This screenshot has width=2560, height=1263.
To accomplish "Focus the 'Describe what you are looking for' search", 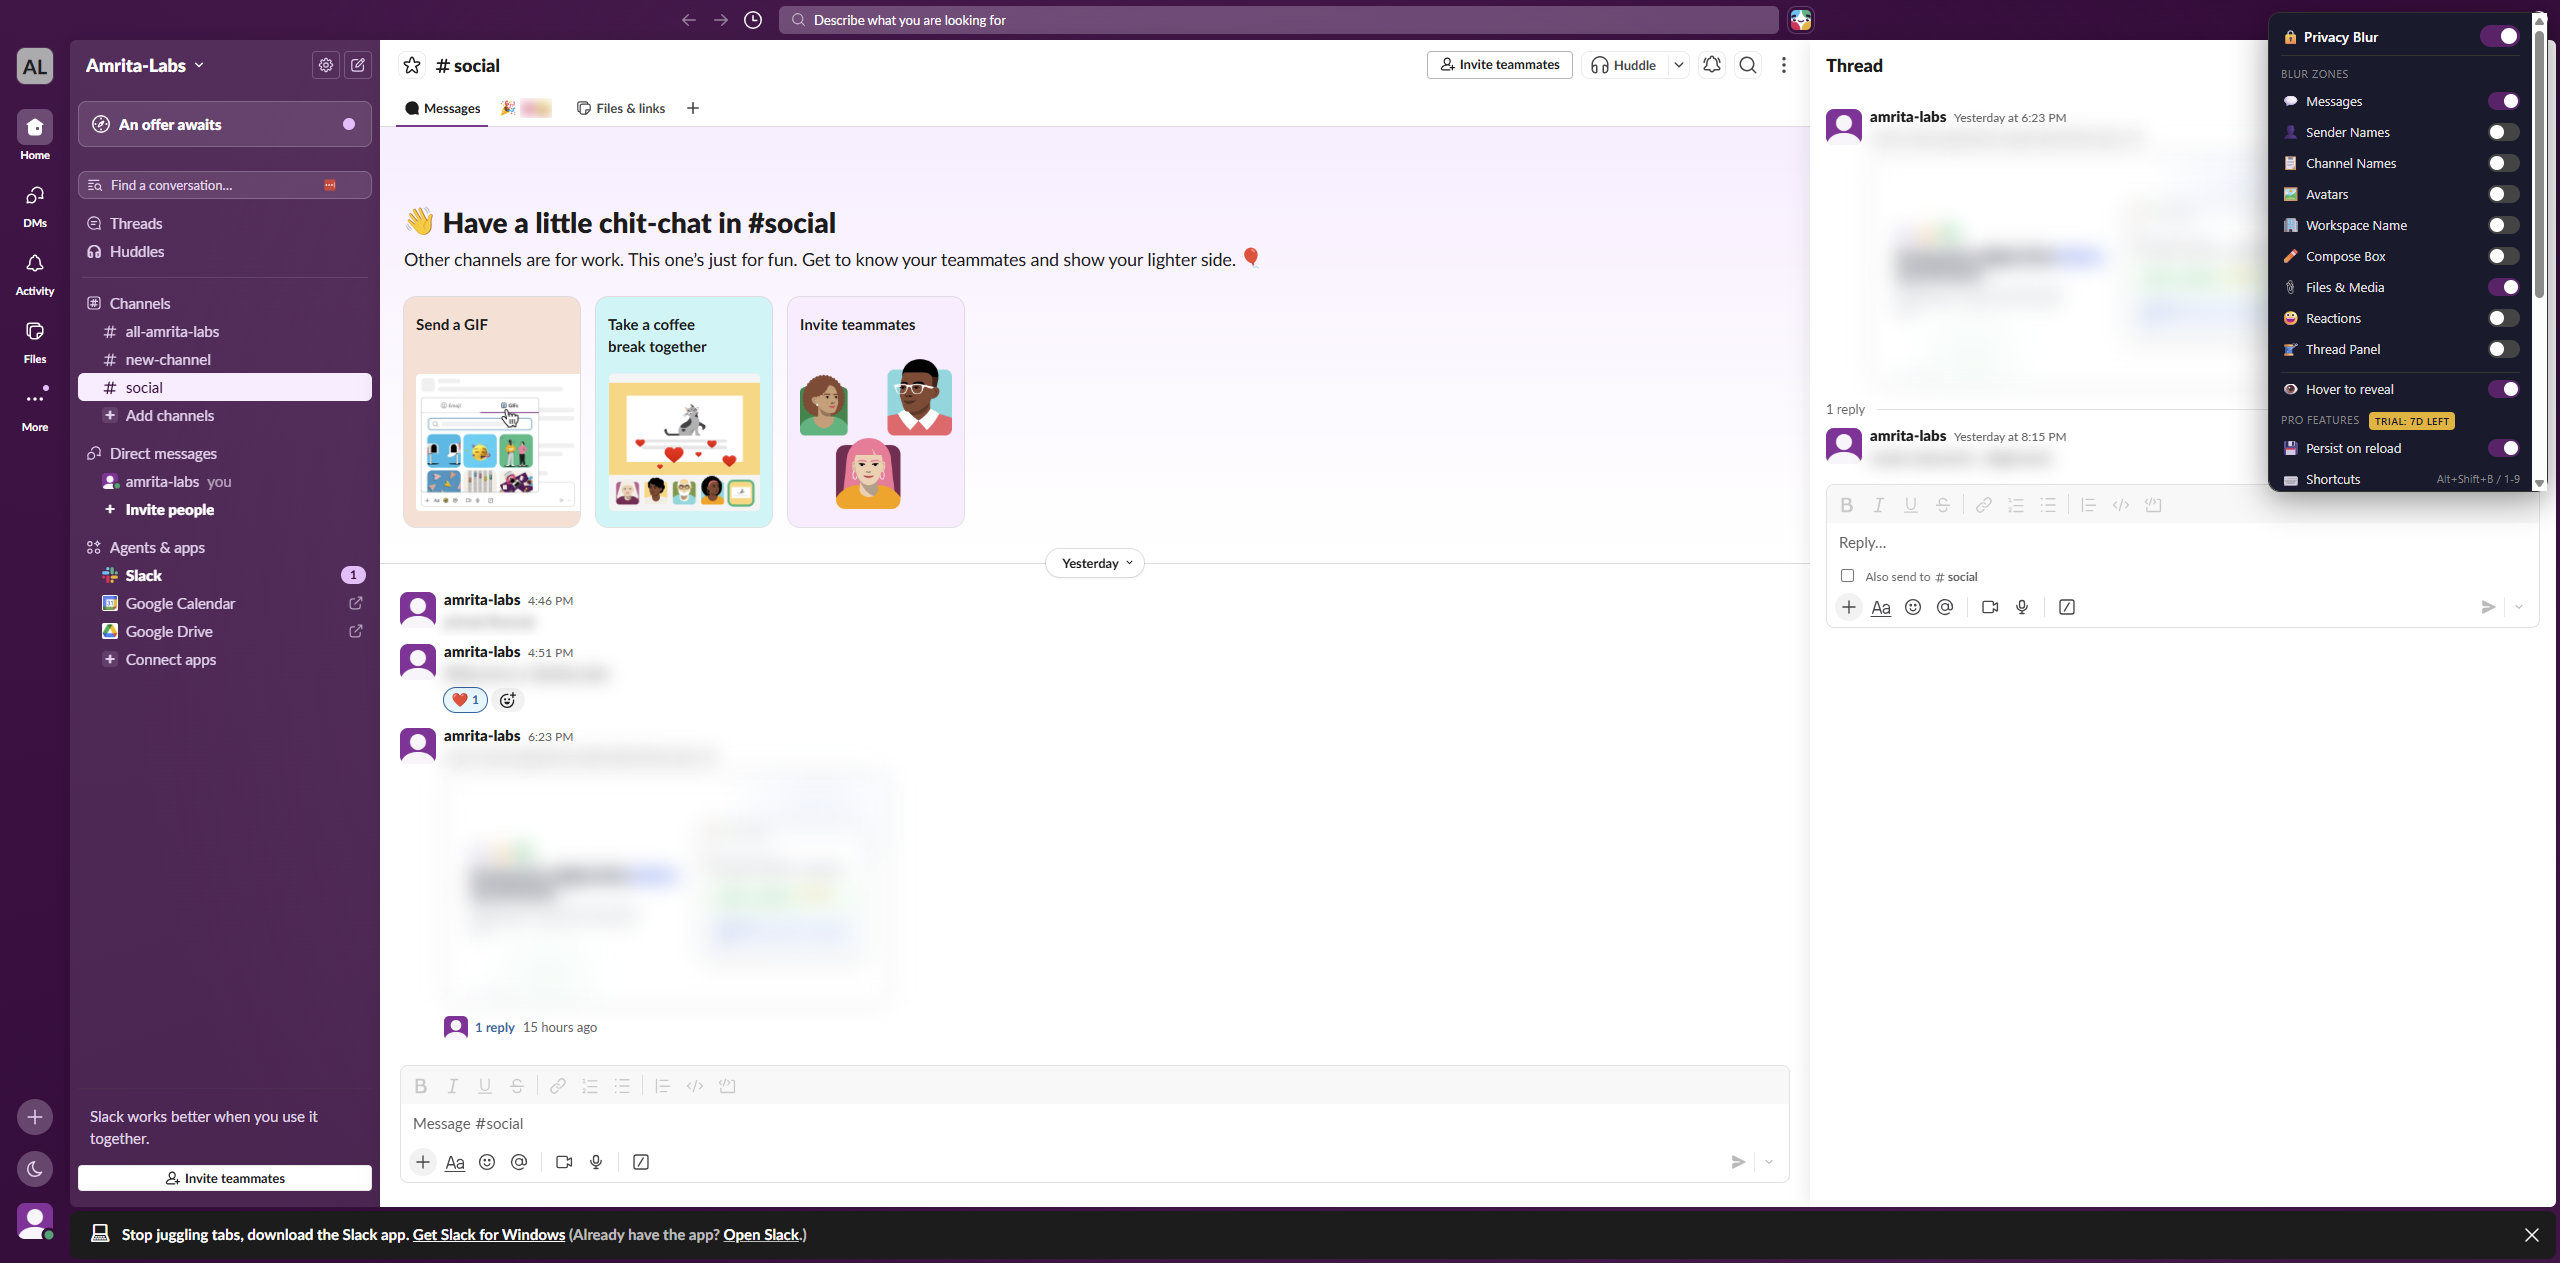I will tap(1278, 20).
